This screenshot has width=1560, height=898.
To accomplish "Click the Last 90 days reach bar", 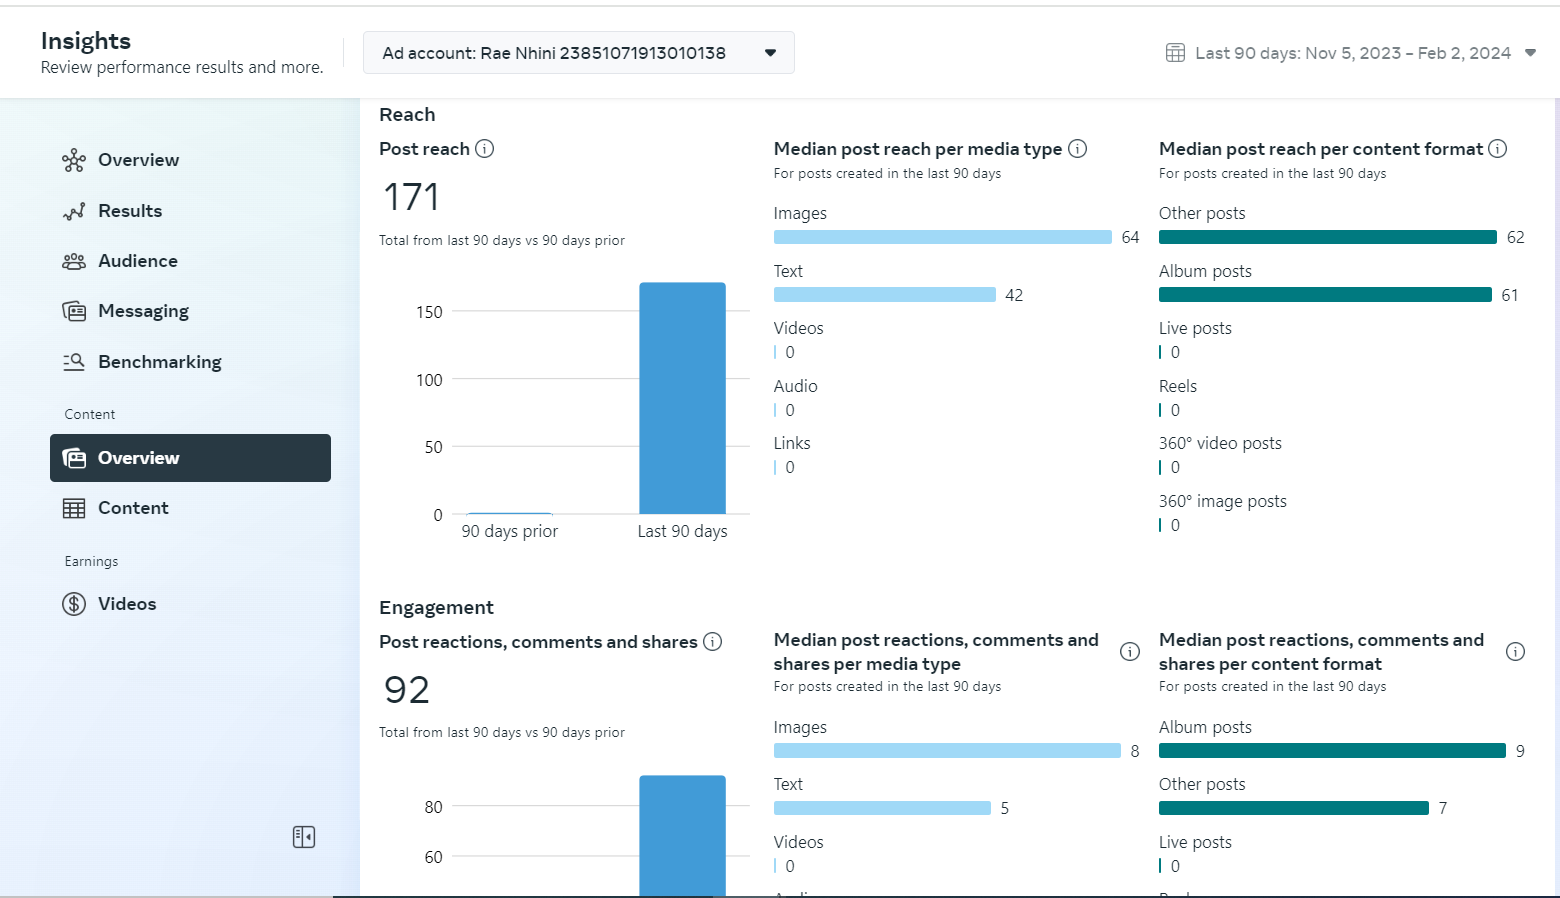I will [x=682, y=398].
